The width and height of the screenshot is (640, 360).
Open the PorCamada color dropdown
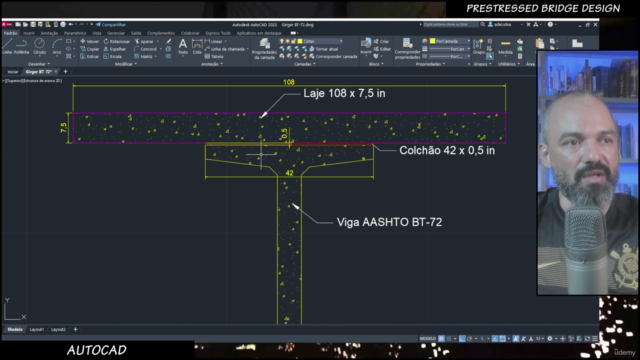[x=450, y=41]
